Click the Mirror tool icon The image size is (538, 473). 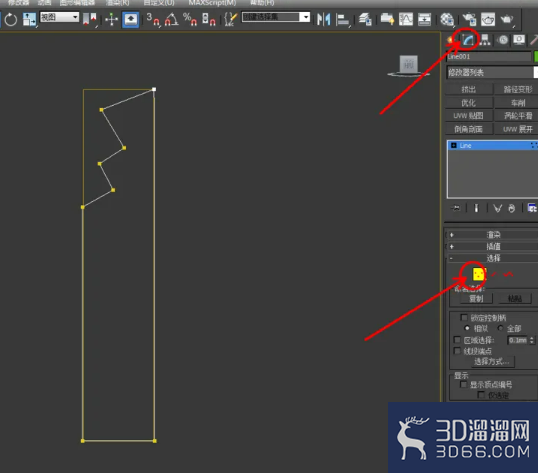(324, 19)
